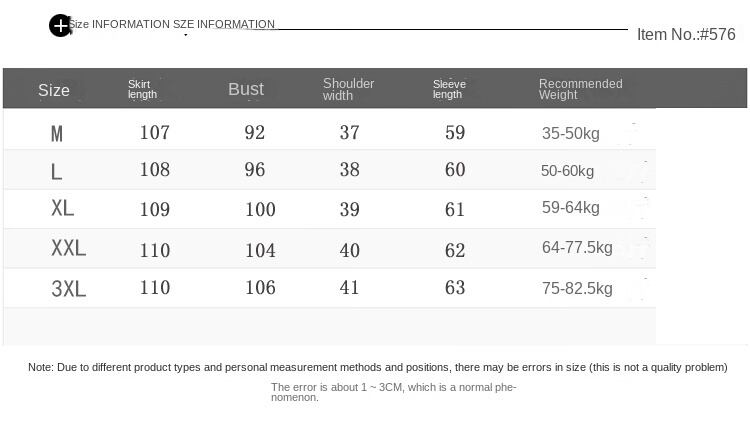Click the XXL size row label
The width and height of the screenshot is (750, 424).
click(x=69, y=248)
